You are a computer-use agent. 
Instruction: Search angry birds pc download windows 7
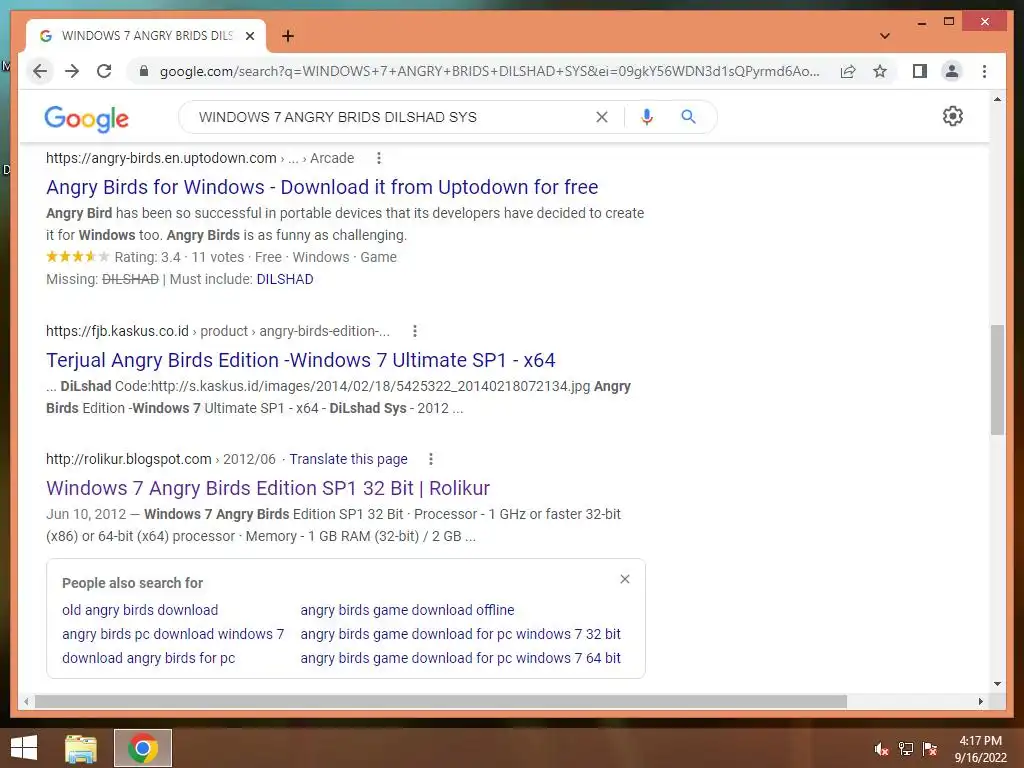point(173,634)
